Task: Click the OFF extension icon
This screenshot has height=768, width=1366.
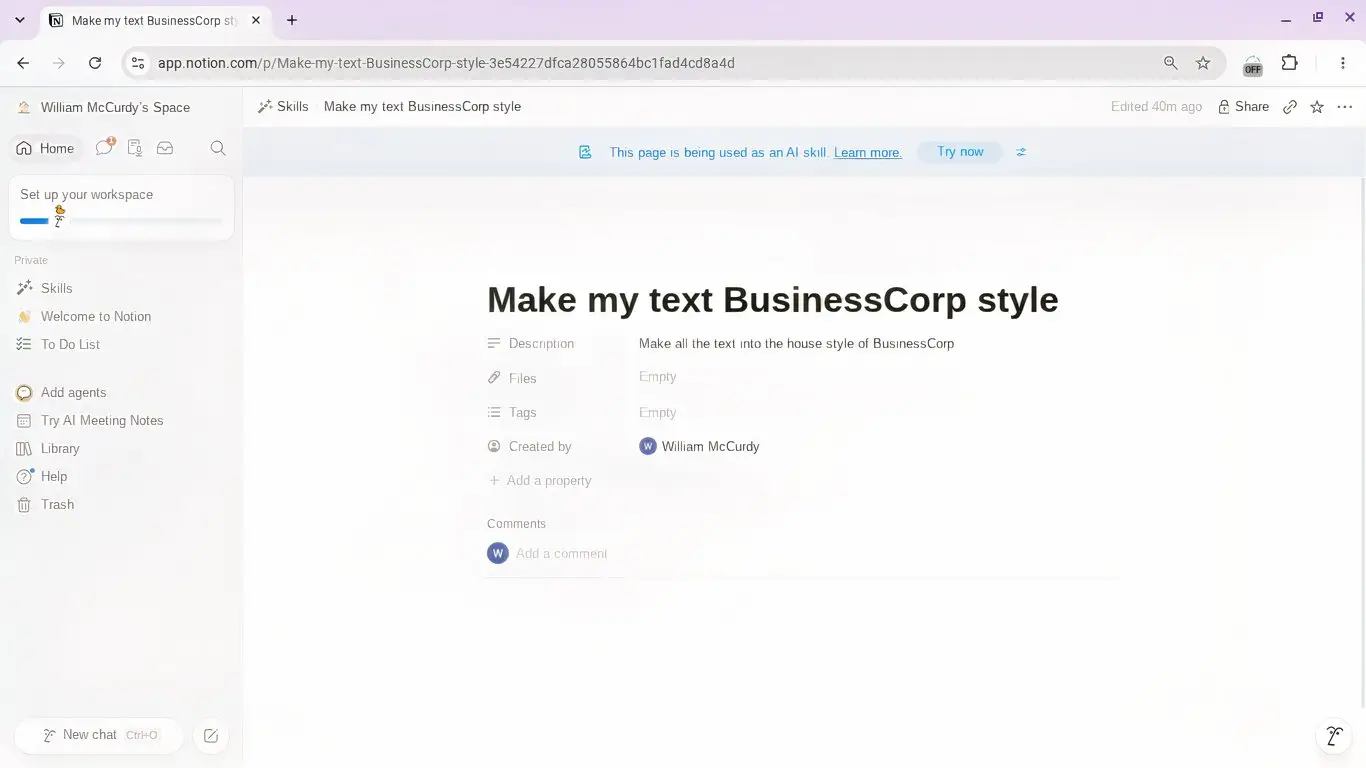Action: 1252,65
